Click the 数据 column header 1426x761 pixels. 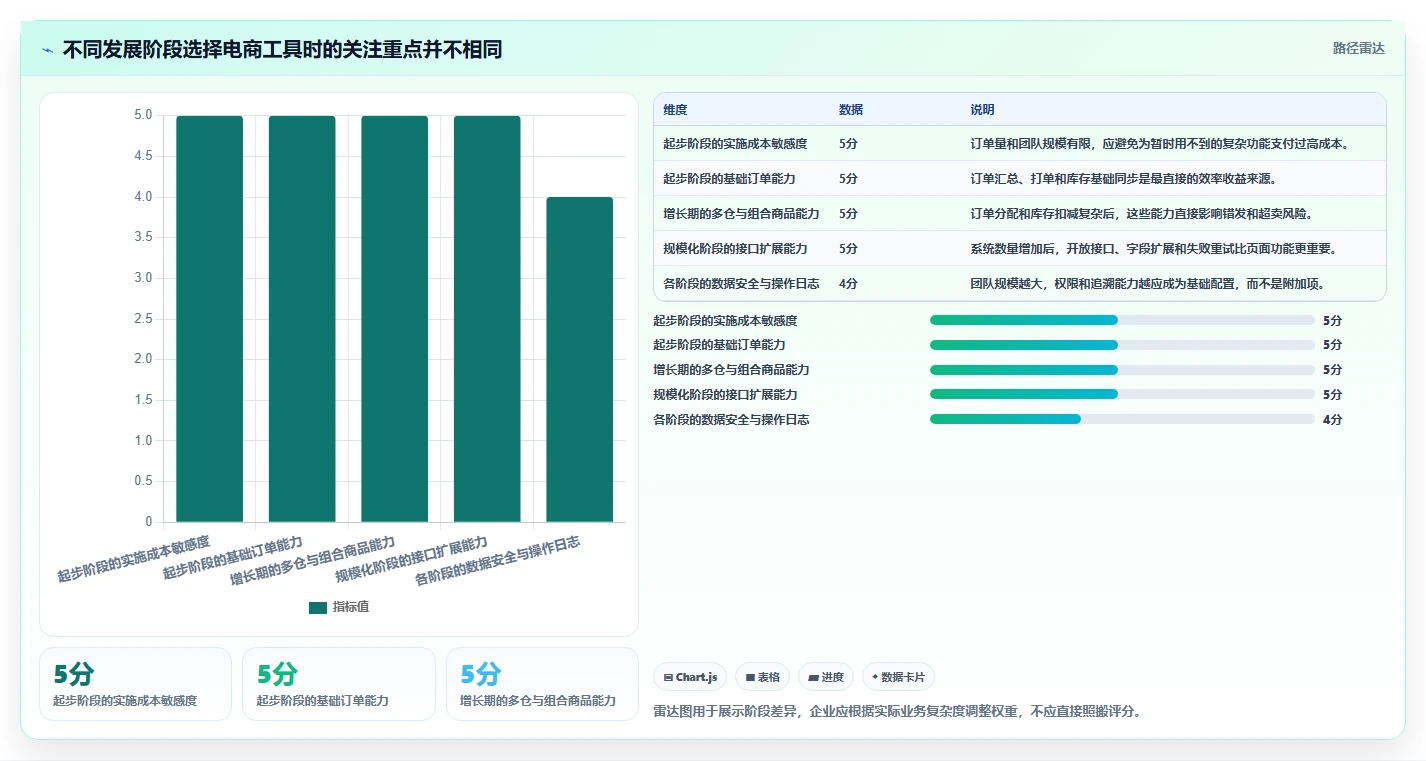coord(851,110)
